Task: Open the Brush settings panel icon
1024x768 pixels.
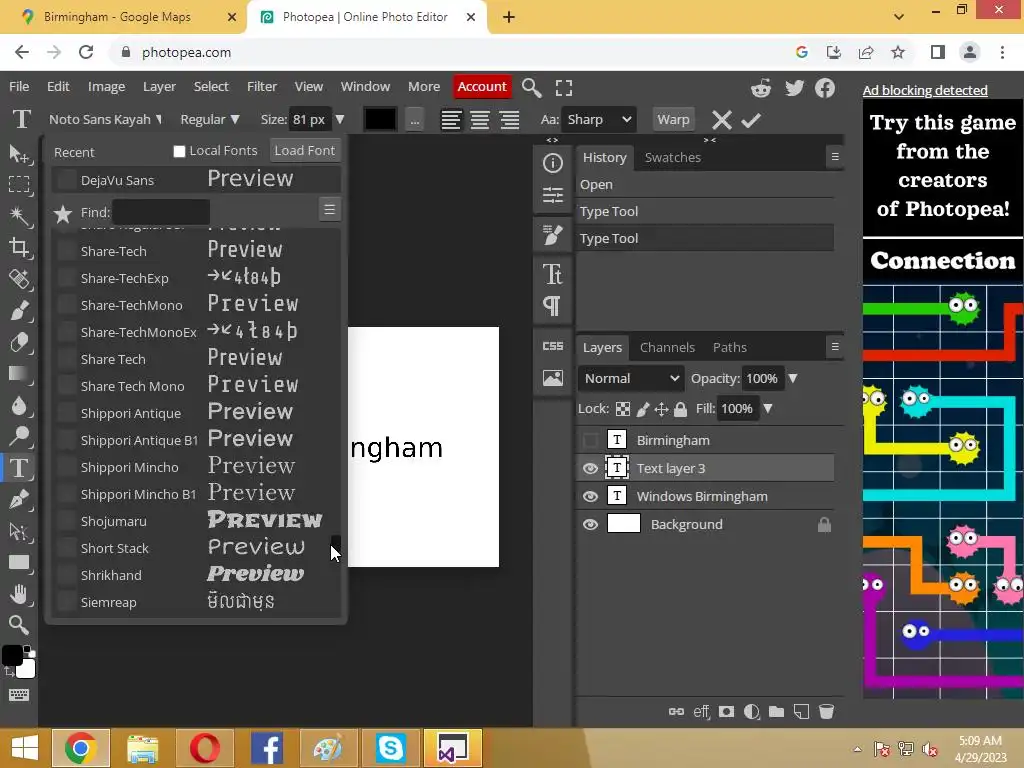Action: (552, 234)
